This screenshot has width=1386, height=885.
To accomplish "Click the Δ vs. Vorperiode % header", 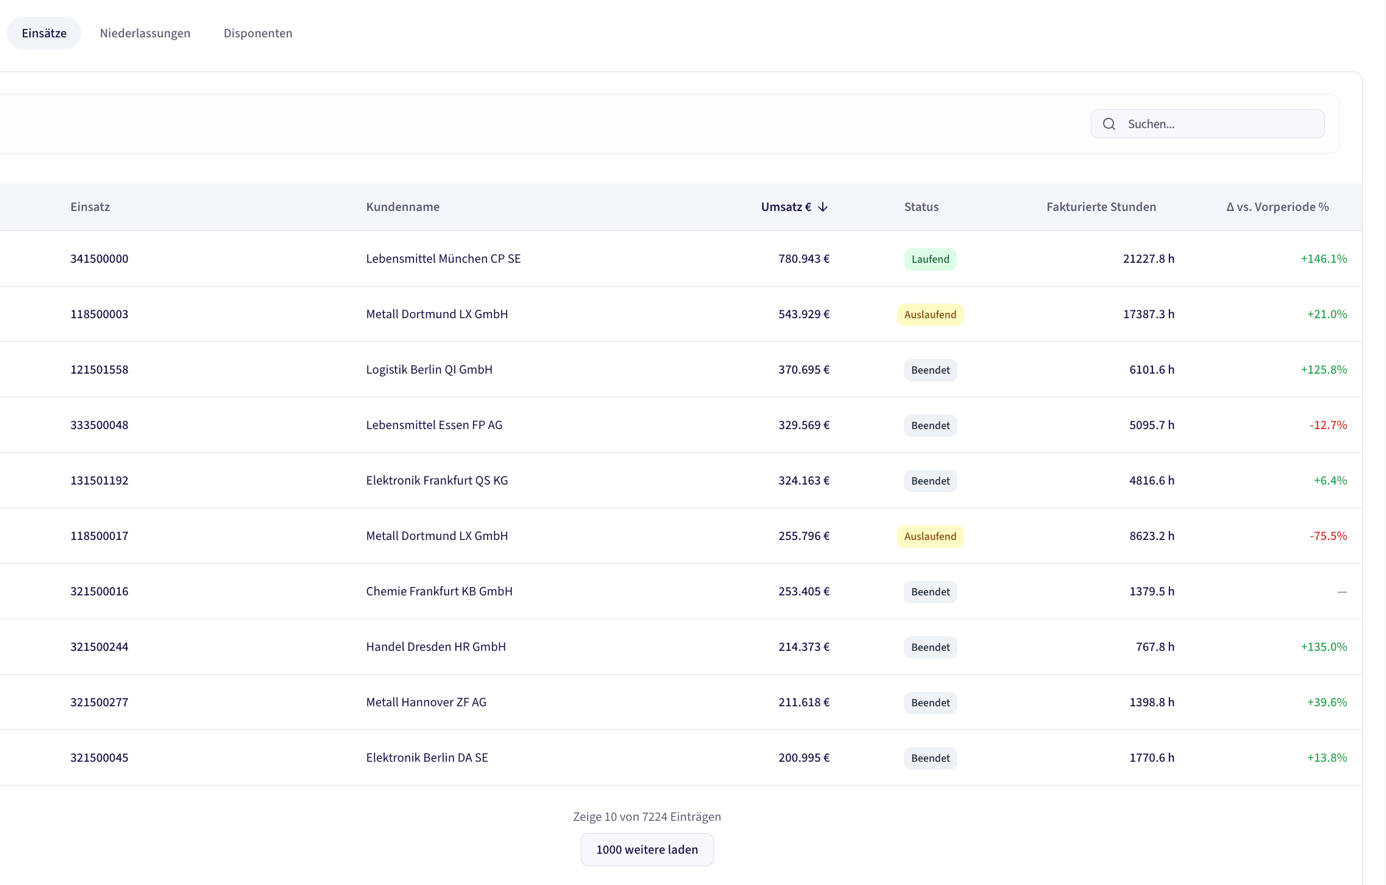I will pos(1277,207).
